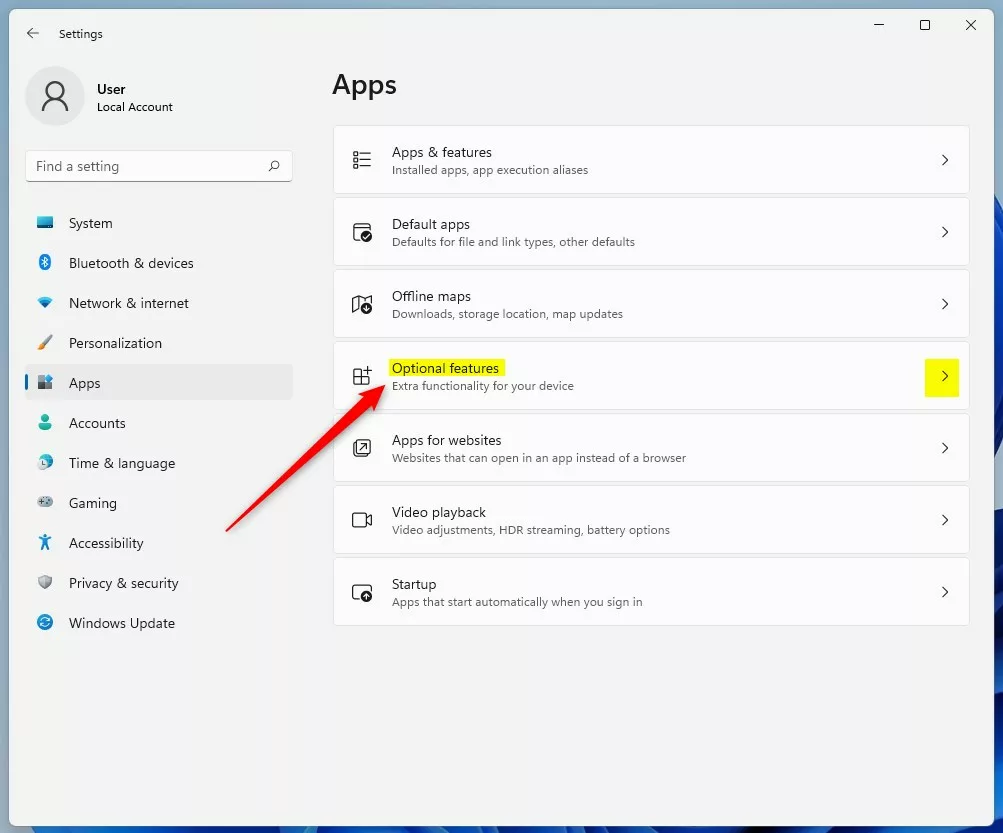1003x833 pixels.
Task: Click the Offline maps icon
Action: tap(361, 304)
